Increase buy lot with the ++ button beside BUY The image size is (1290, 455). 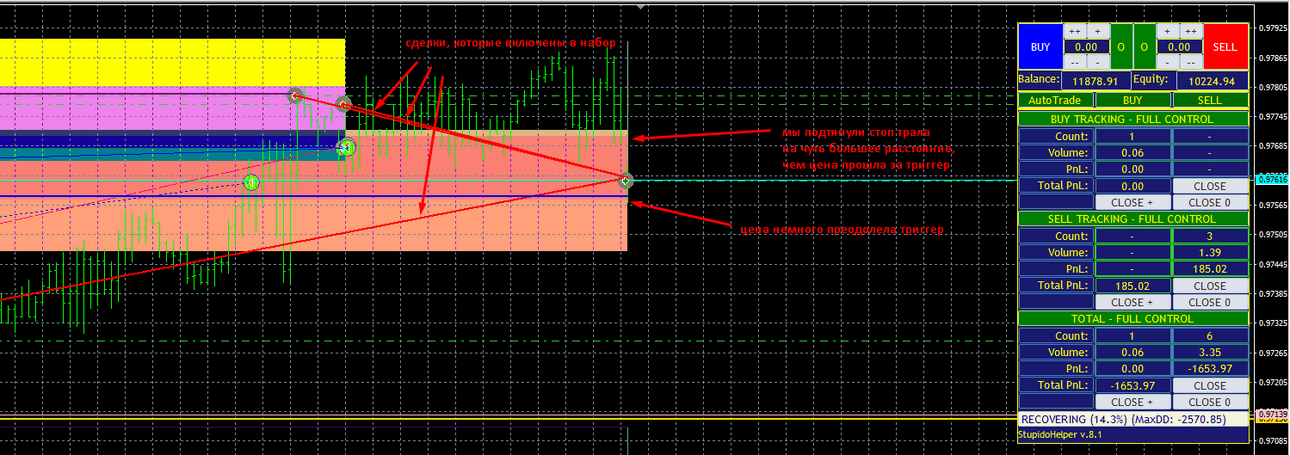tap(1075, 31)
